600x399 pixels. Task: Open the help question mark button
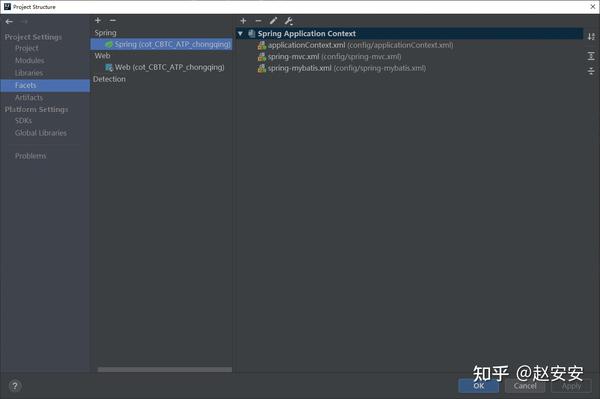click(x=15, y=386)
